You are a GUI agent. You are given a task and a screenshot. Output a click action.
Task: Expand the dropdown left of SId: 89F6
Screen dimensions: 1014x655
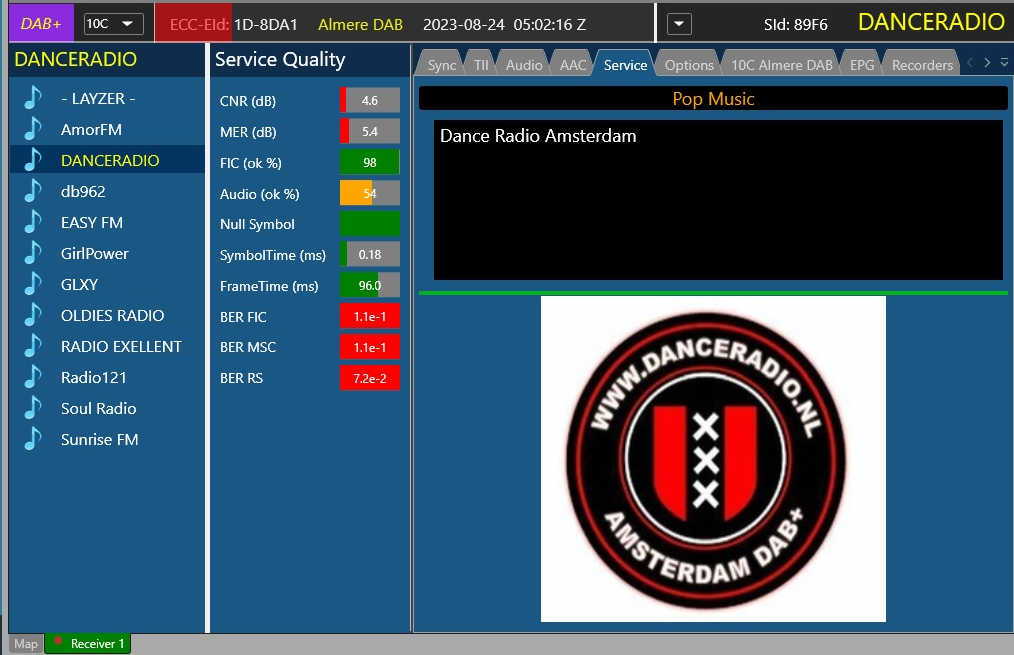tap(679, 25)
